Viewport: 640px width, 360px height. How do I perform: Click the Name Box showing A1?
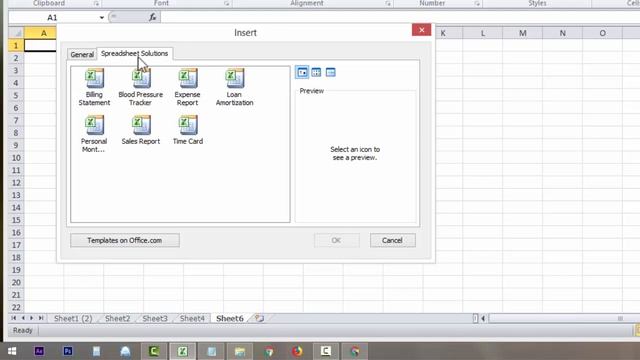(52, 18)
